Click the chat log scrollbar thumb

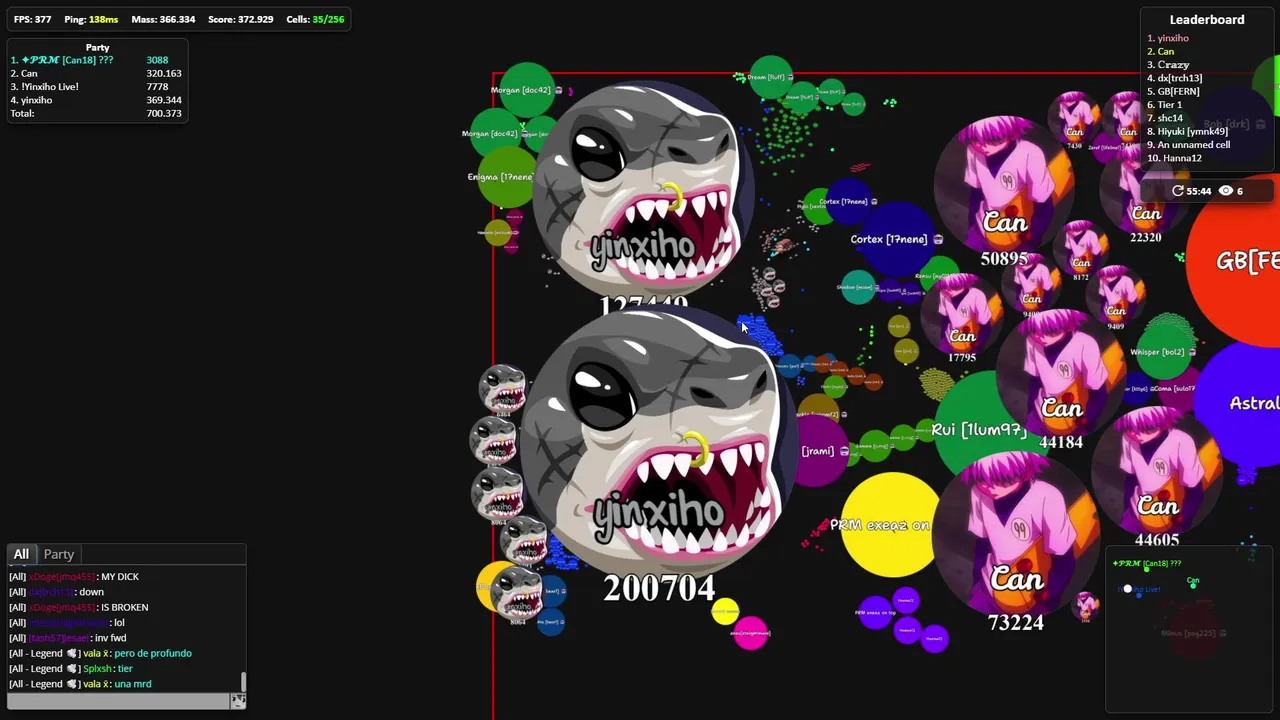point(243,682)
